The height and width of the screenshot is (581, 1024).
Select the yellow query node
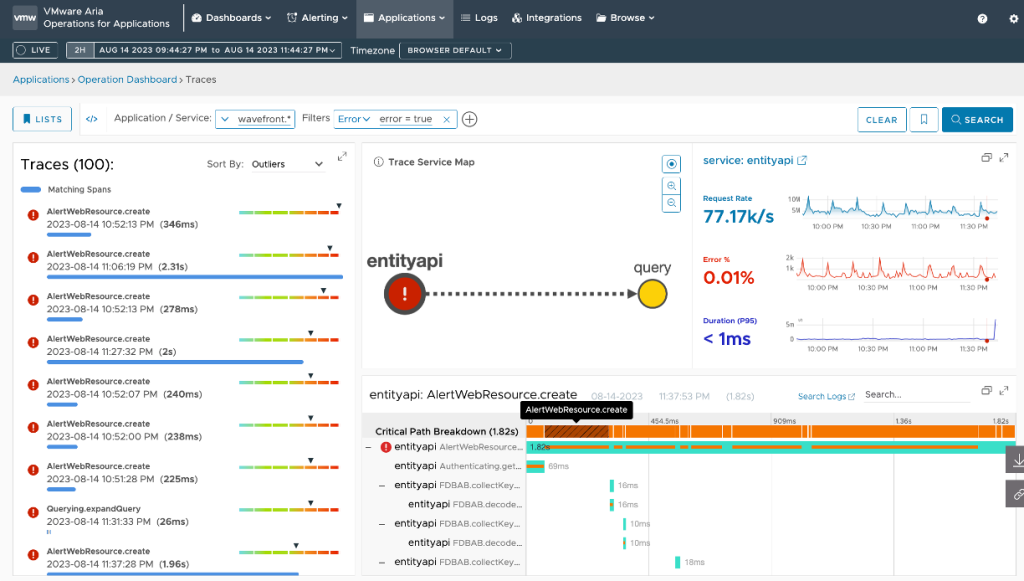click(x=652, y=294)
